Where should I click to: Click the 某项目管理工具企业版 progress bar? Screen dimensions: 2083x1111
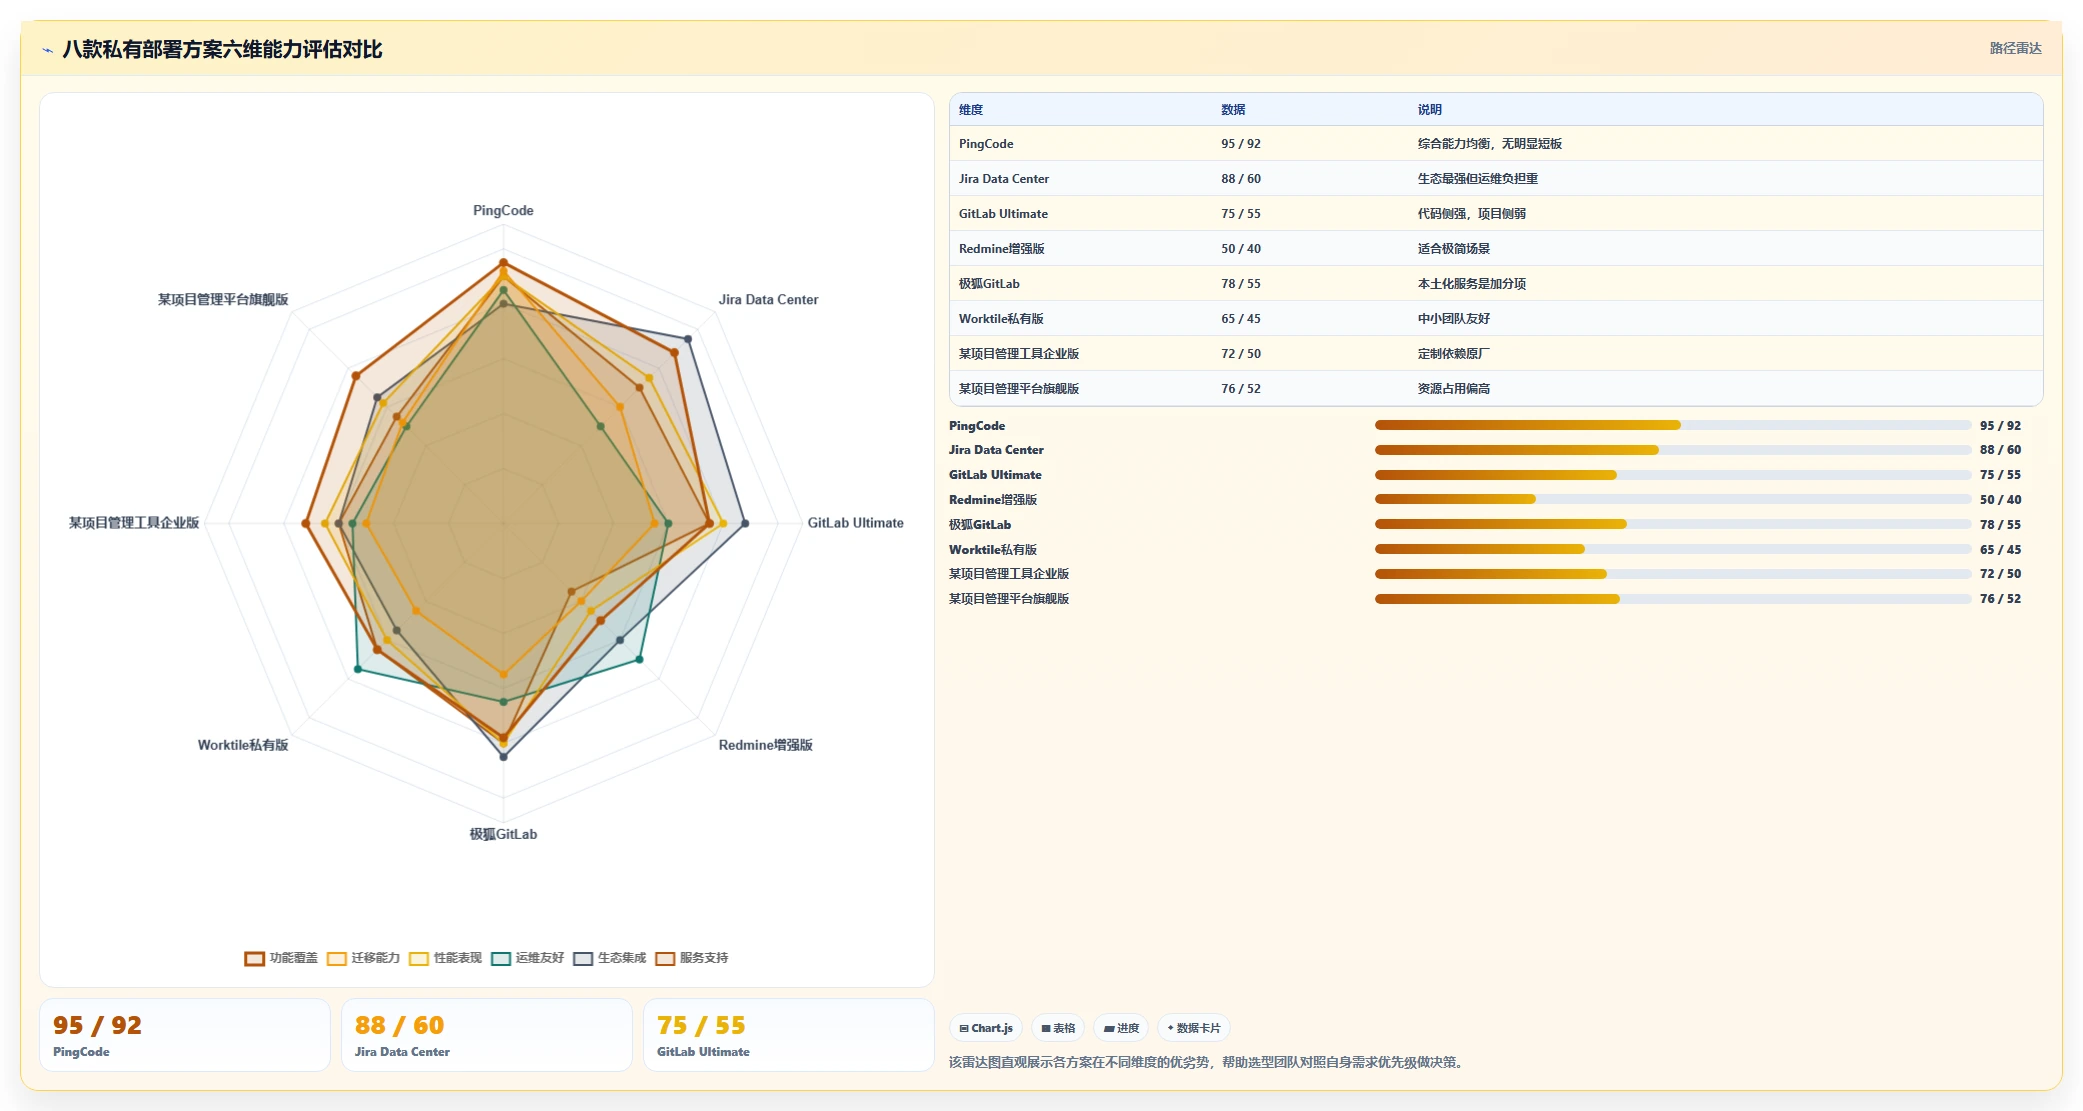coord(1672,574)
